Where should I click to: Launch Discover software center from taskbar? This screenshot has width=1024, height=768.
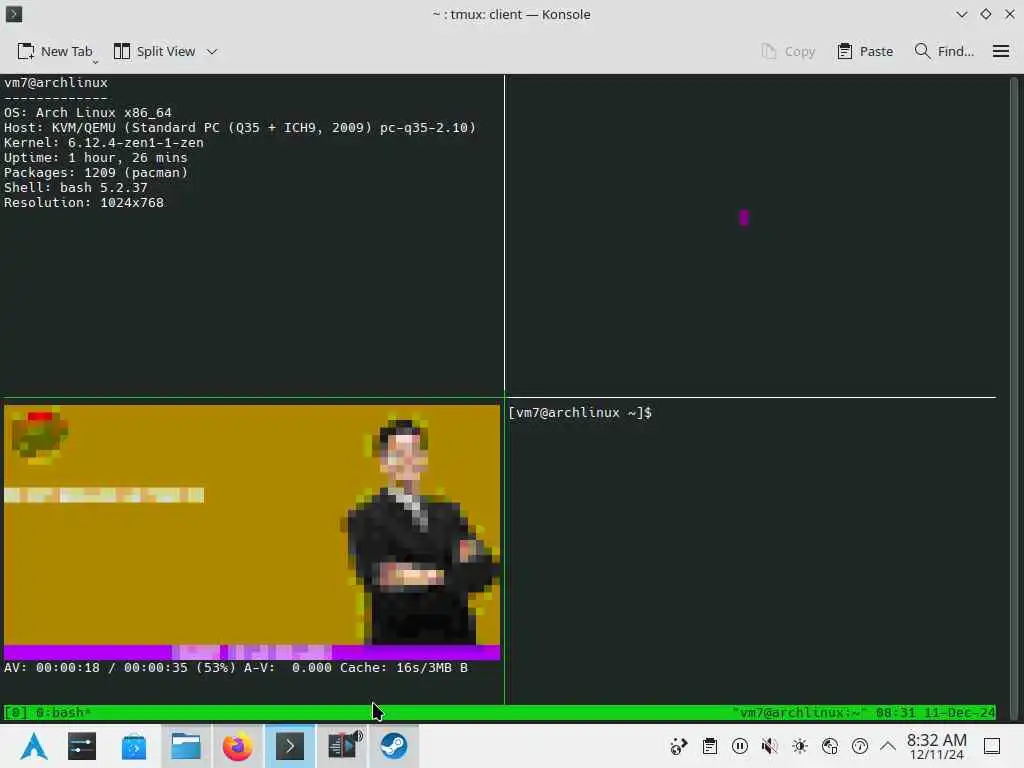click(134, 746)
